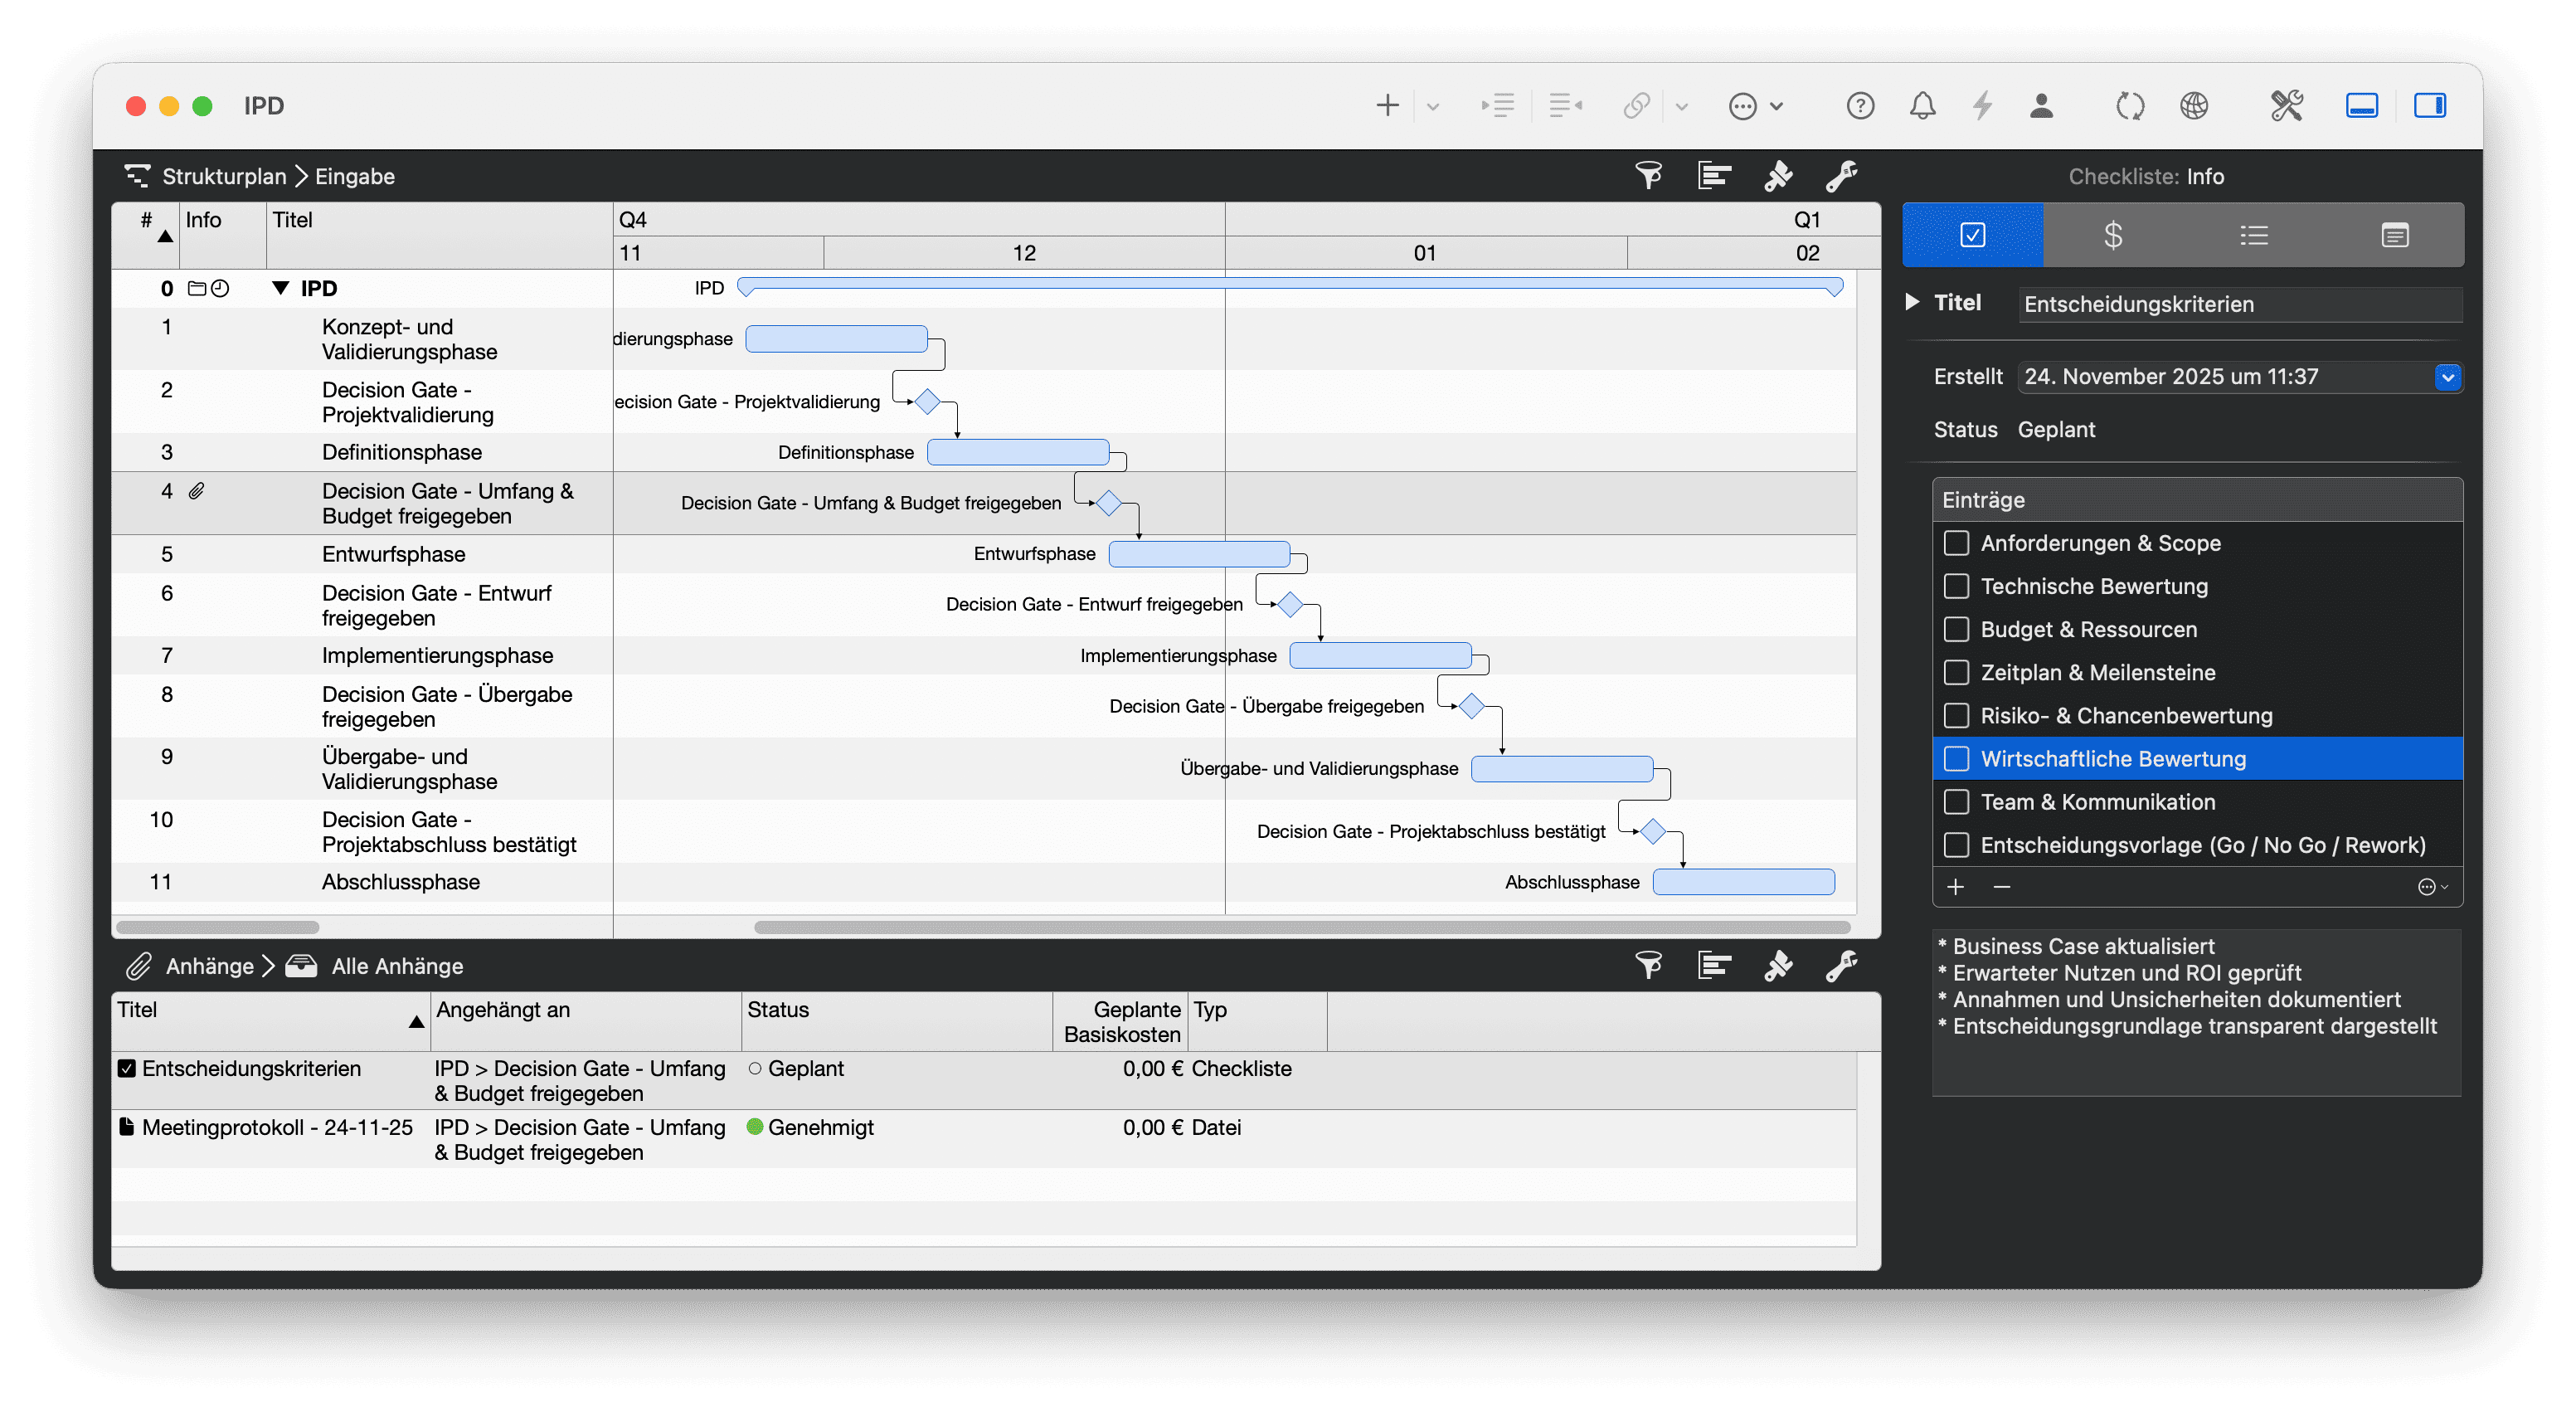Click the Gantt chart horizontal scrollbar
Screen dimensions: 2576x1412
(x=1300, y=927)
